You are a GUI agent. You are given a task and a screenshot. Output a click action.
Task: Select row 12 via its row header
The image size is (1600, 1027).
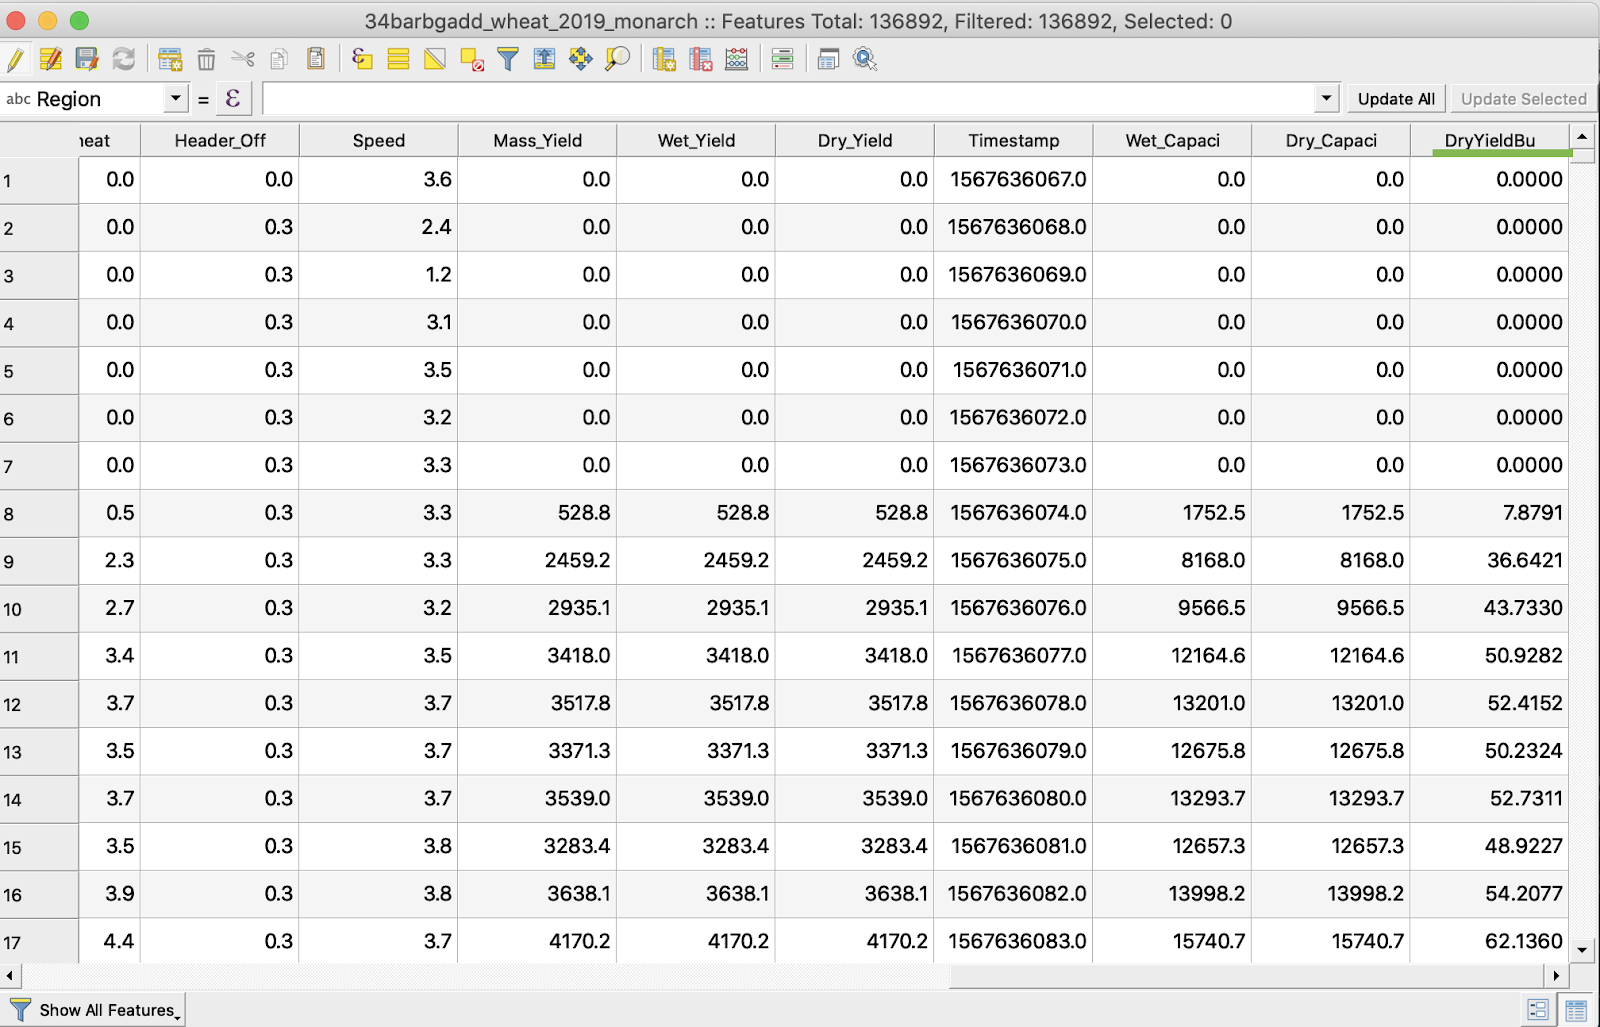click(x=39, y=704)
